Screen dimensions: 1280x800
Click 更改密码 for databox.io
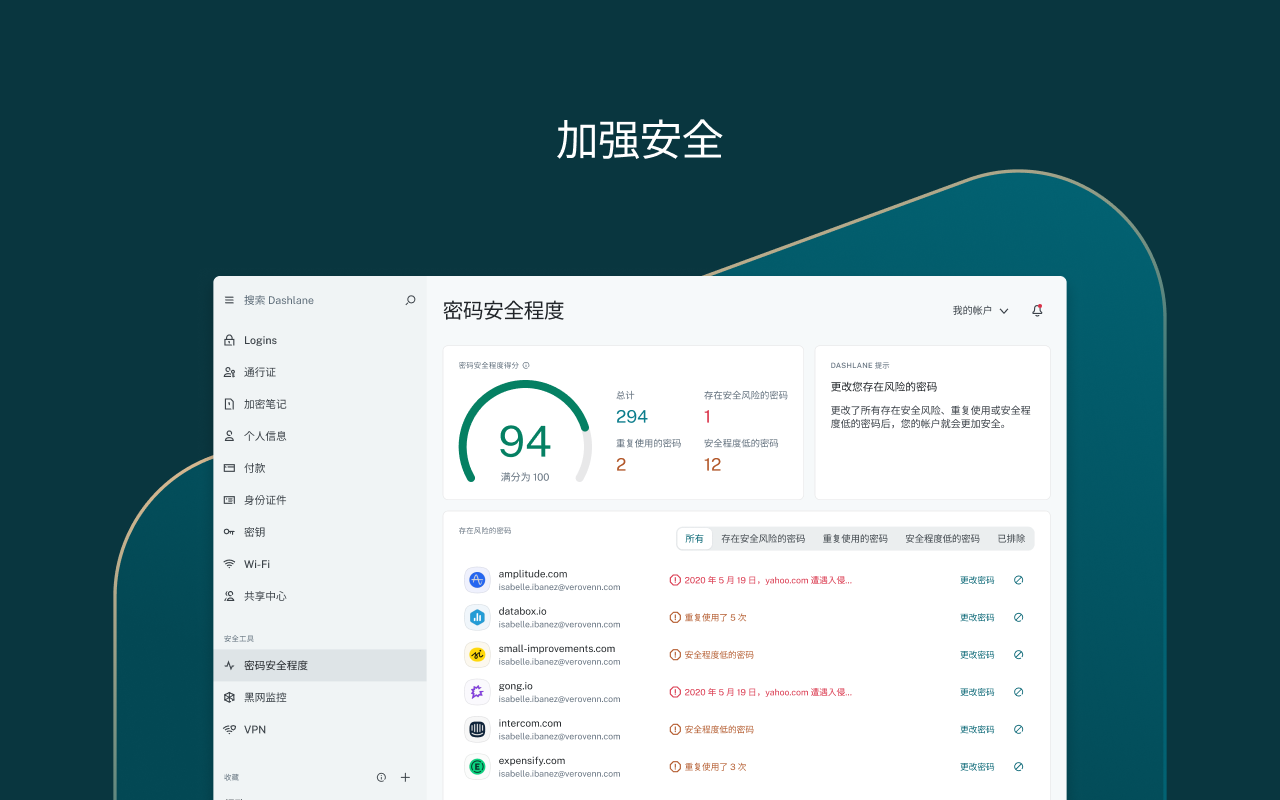(976, 617)
